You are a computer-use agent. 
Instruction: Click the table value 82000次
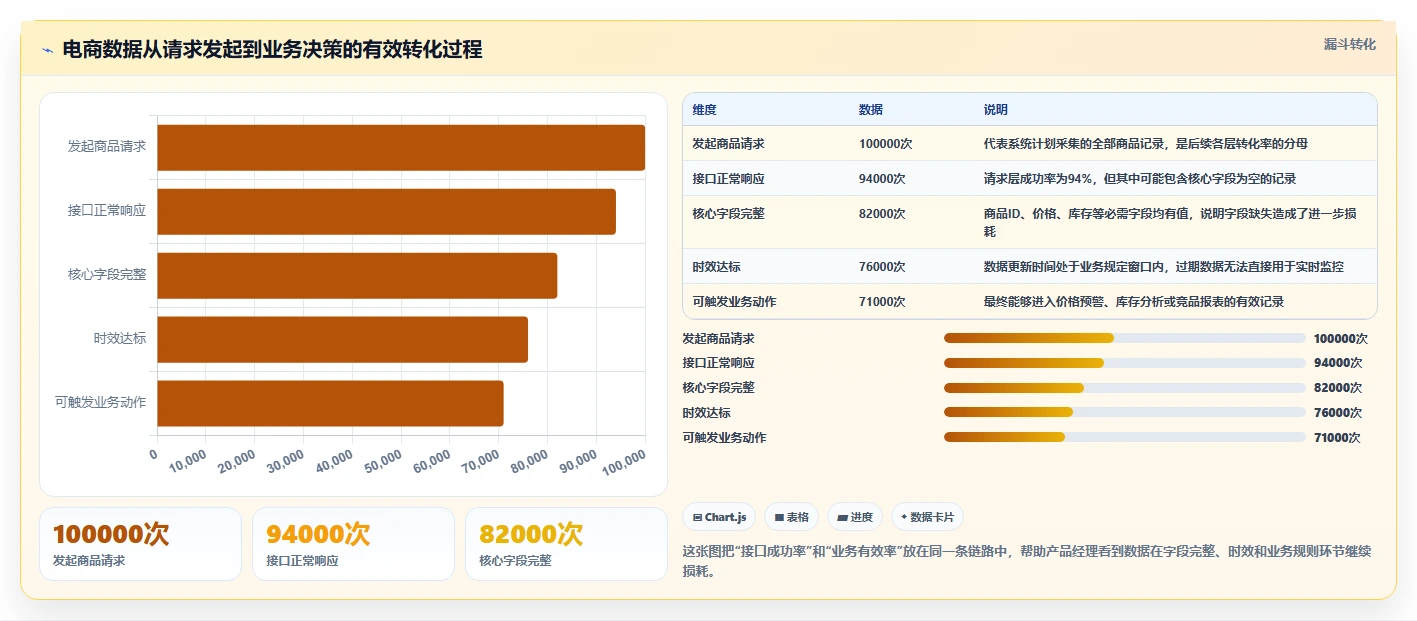pos(882,214)
